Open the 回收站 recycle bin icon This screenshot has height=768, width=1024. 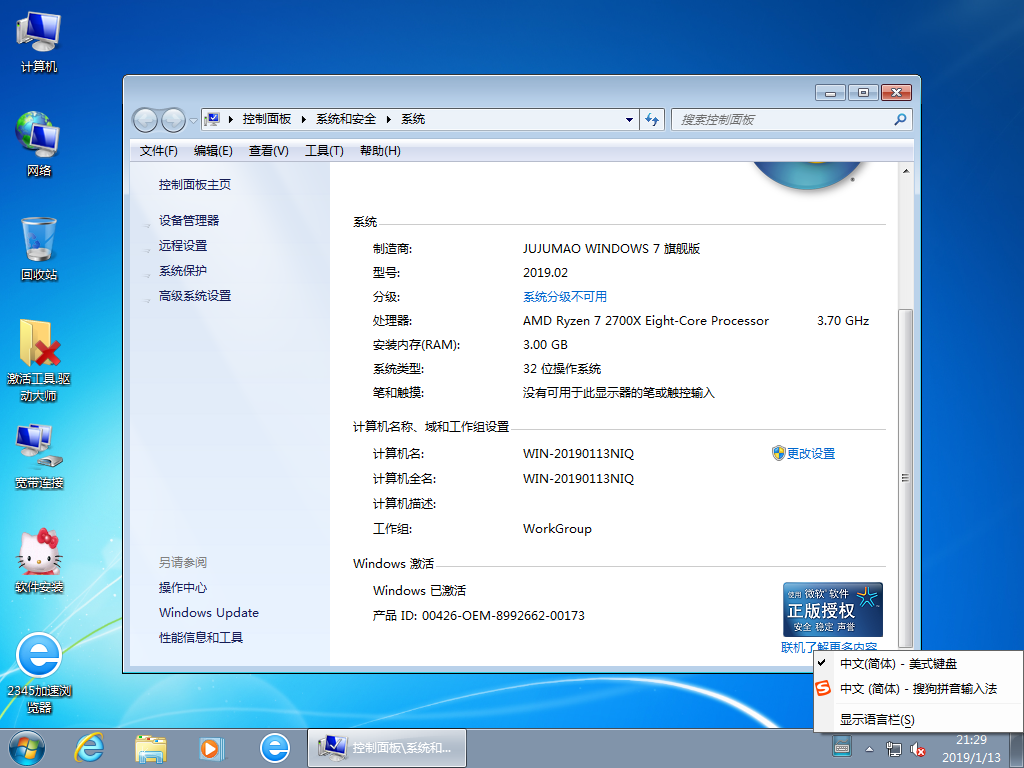(x=39, y=249)
